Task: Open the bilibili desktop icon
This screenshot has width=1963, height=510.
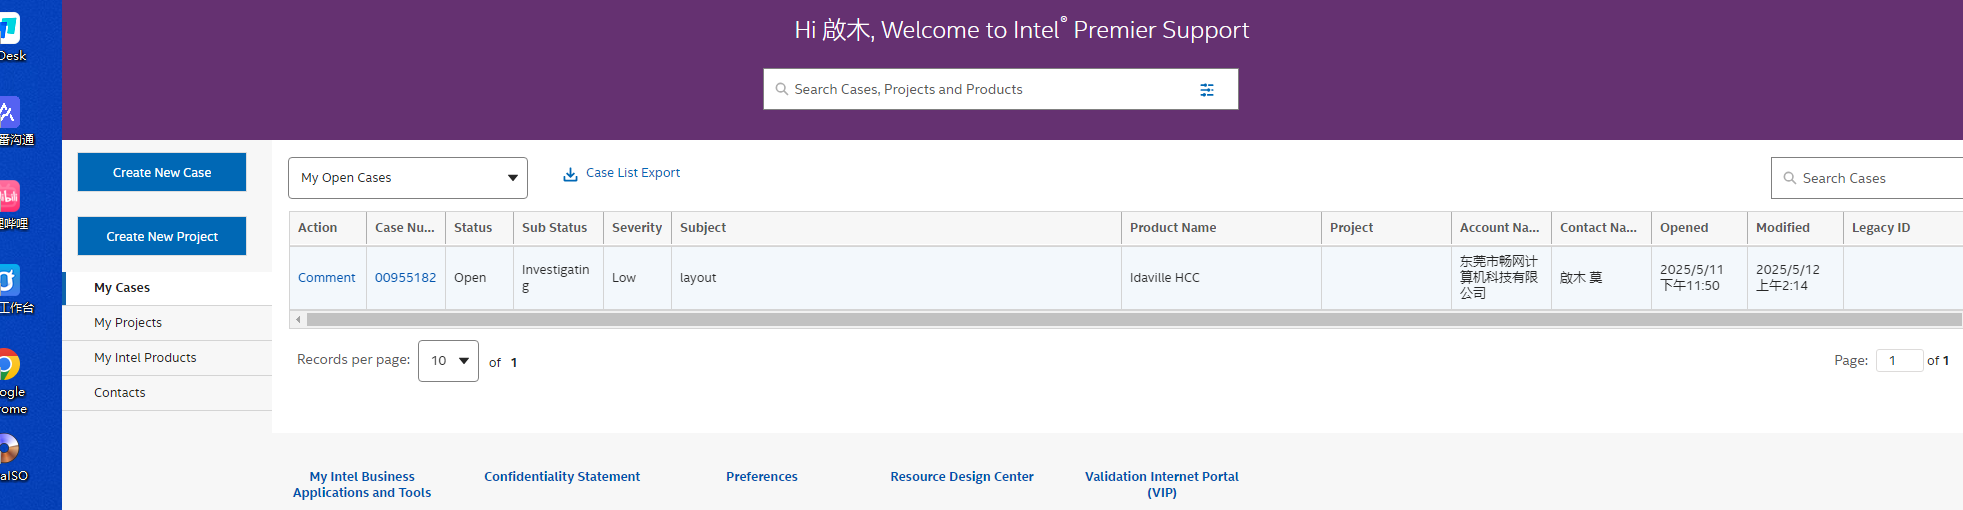Action: pos(8,196)
